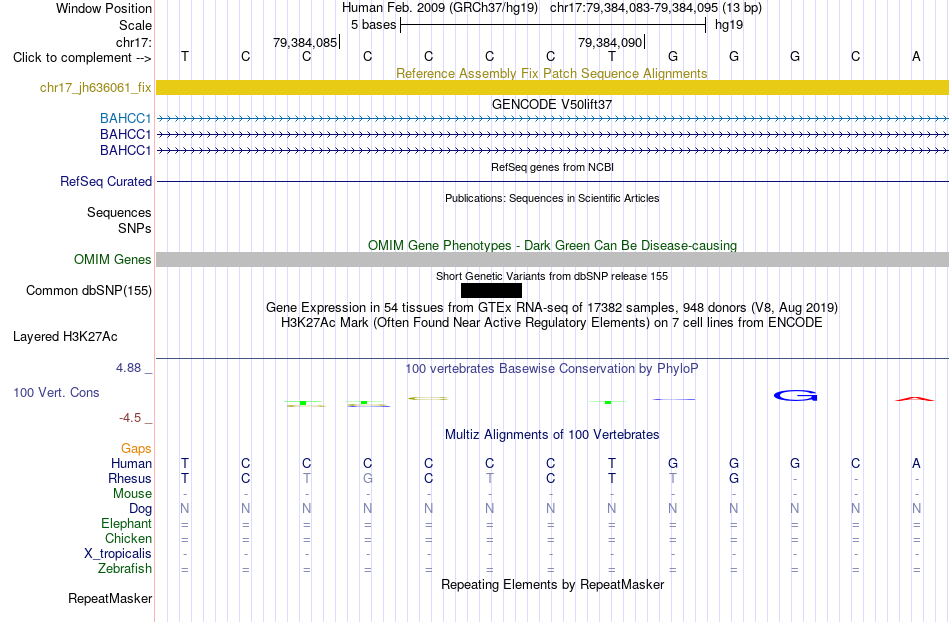This screenshot has height=622, width=950.
Task: Click the 'Sequences' track label
Action: click(119, 212)
